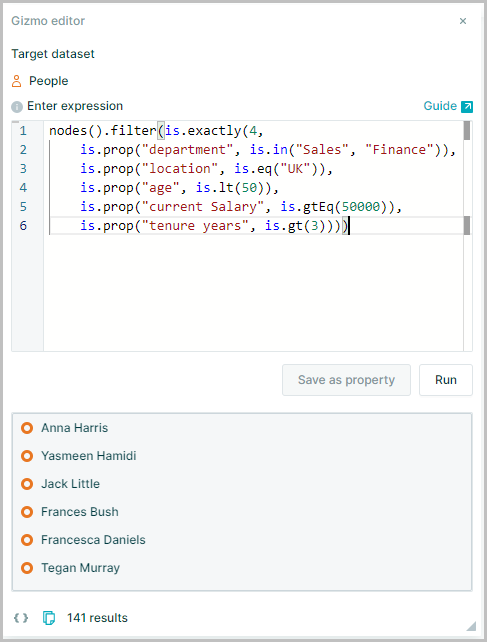Place cursor in empty code editor area
The width and height of the screenshot is (487, 642).
(x=253, y=293)
